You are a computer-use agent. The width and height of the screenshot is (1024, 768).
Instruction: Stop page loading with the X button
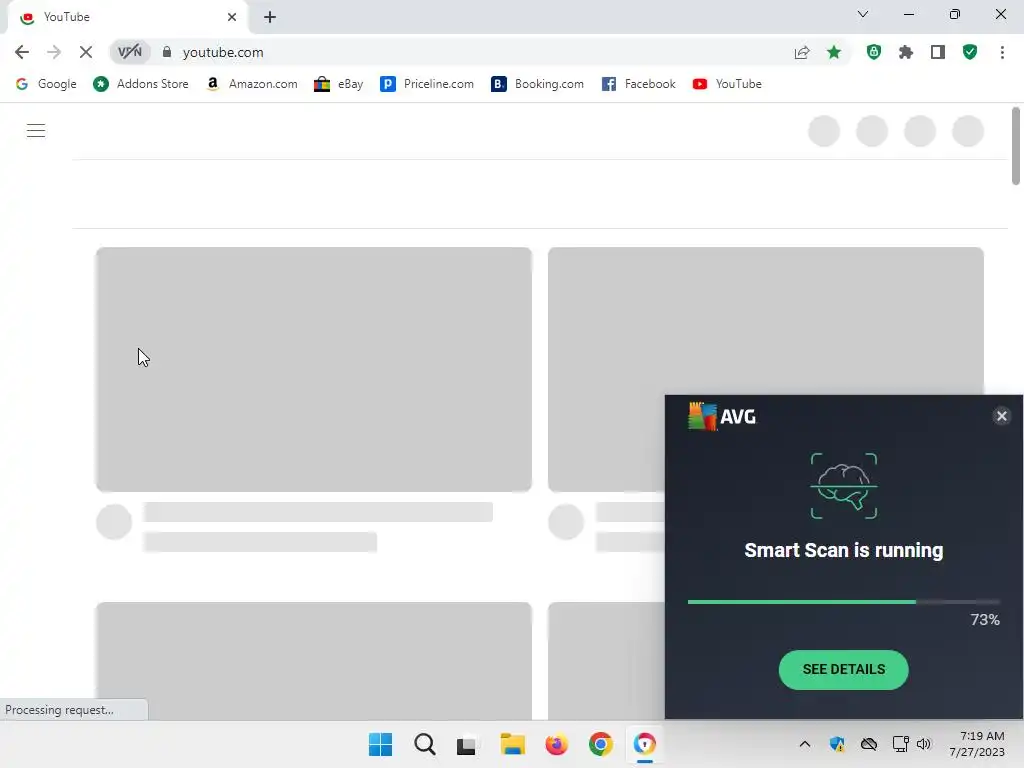[x=86, y=52]
